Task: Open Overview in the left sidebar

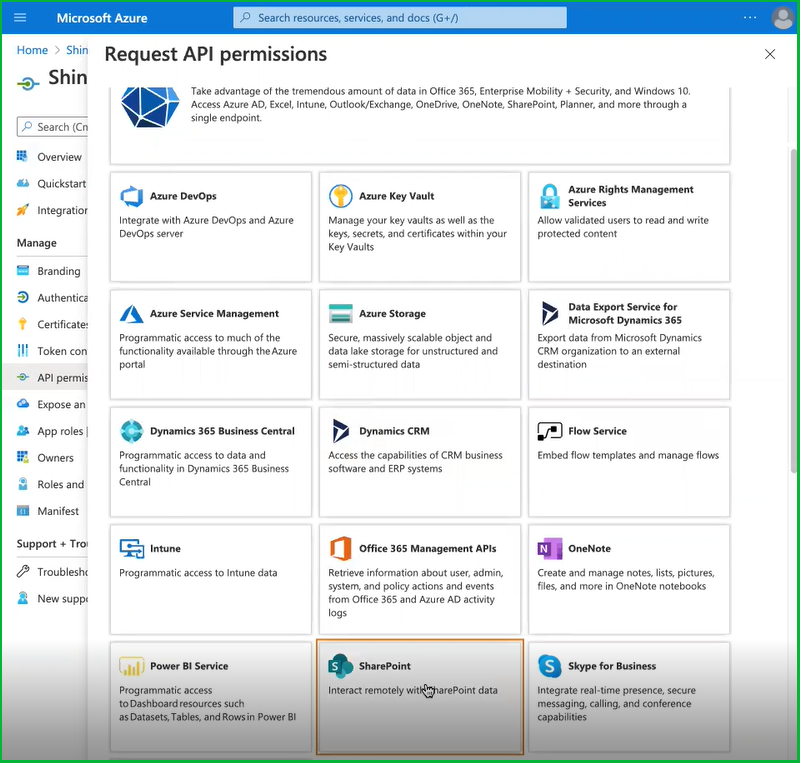Action: 59,157
